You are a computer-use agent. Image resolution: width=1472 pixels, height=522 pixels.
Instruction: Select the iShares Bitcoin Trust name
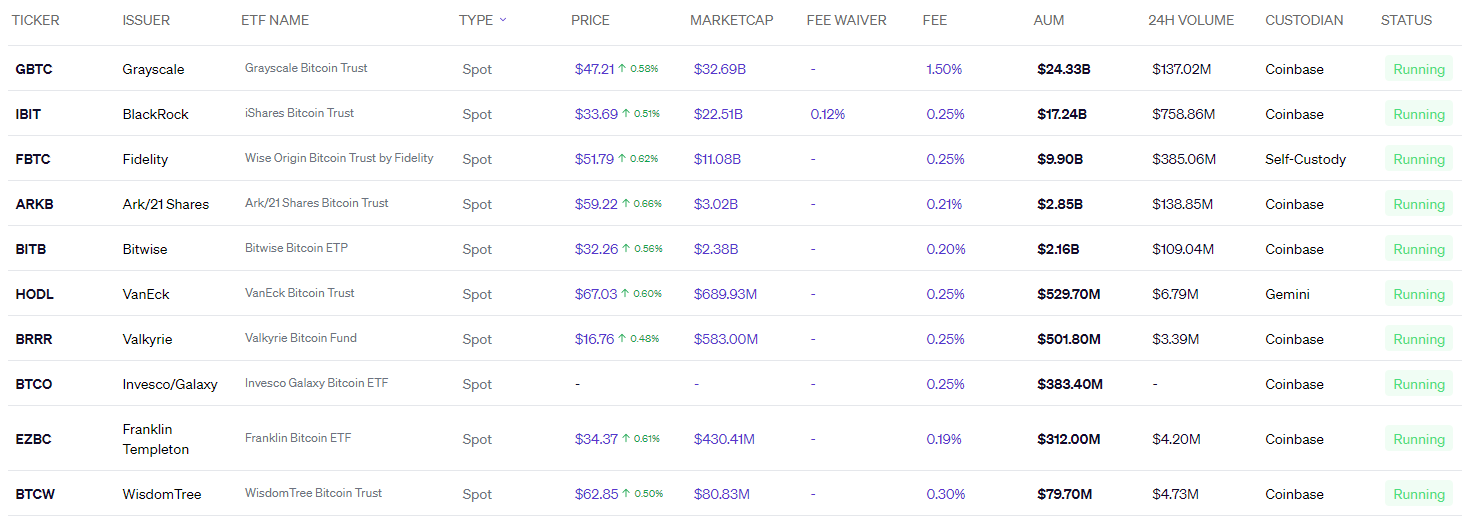299,113
